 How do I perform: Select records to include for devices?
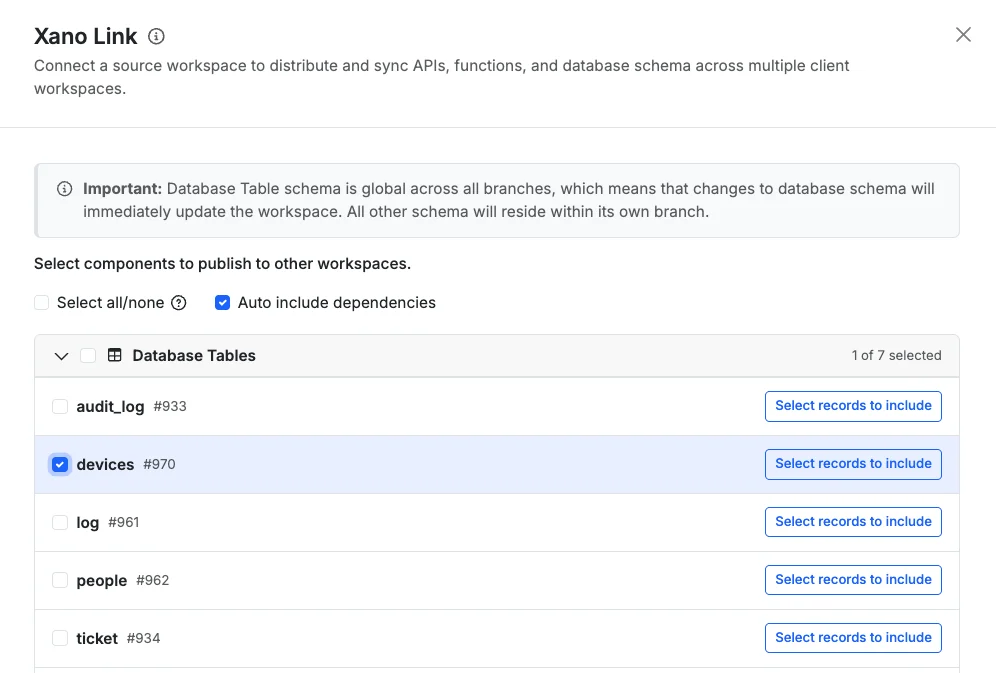point(853,464)
